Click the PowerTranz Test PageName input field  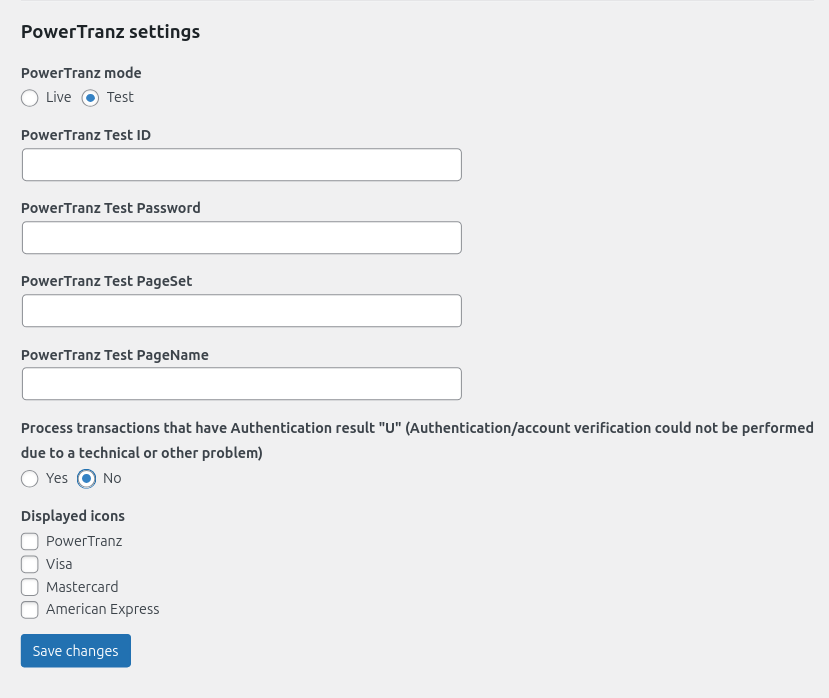tap(241, 383)
